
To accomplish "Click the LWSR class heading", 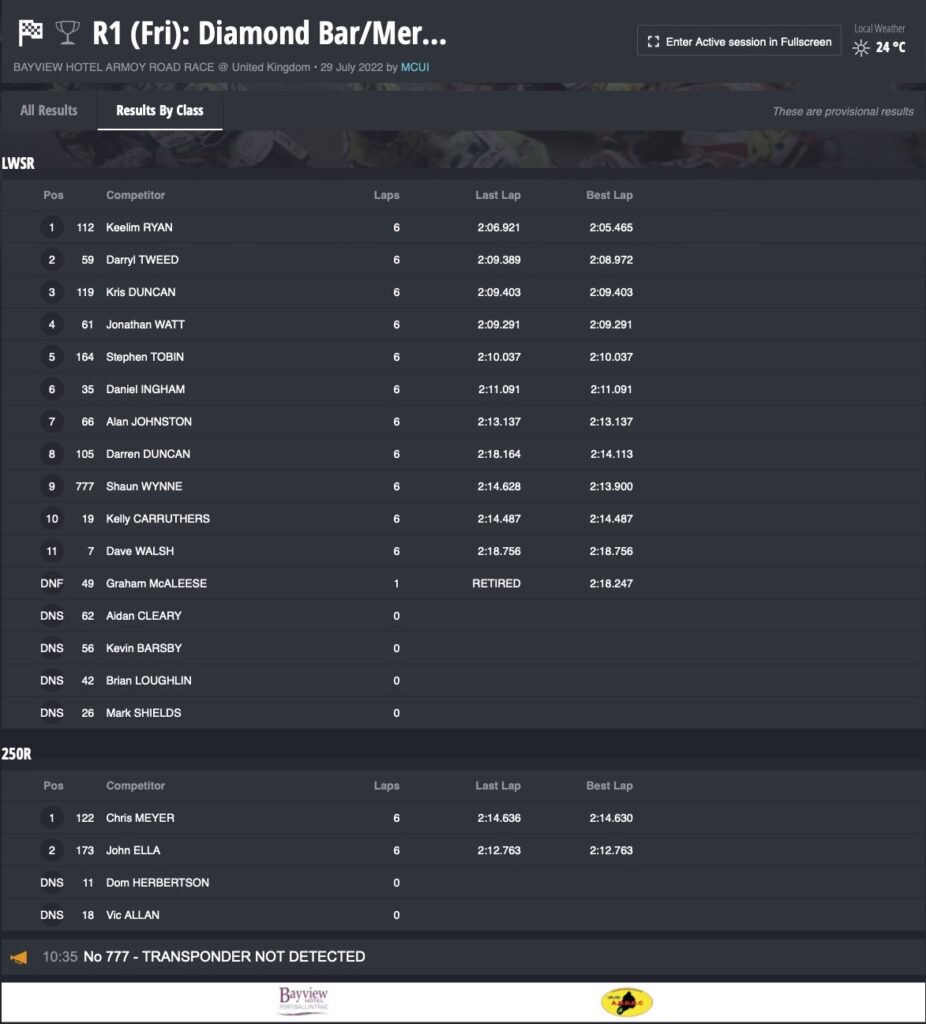I will point(18,163).
